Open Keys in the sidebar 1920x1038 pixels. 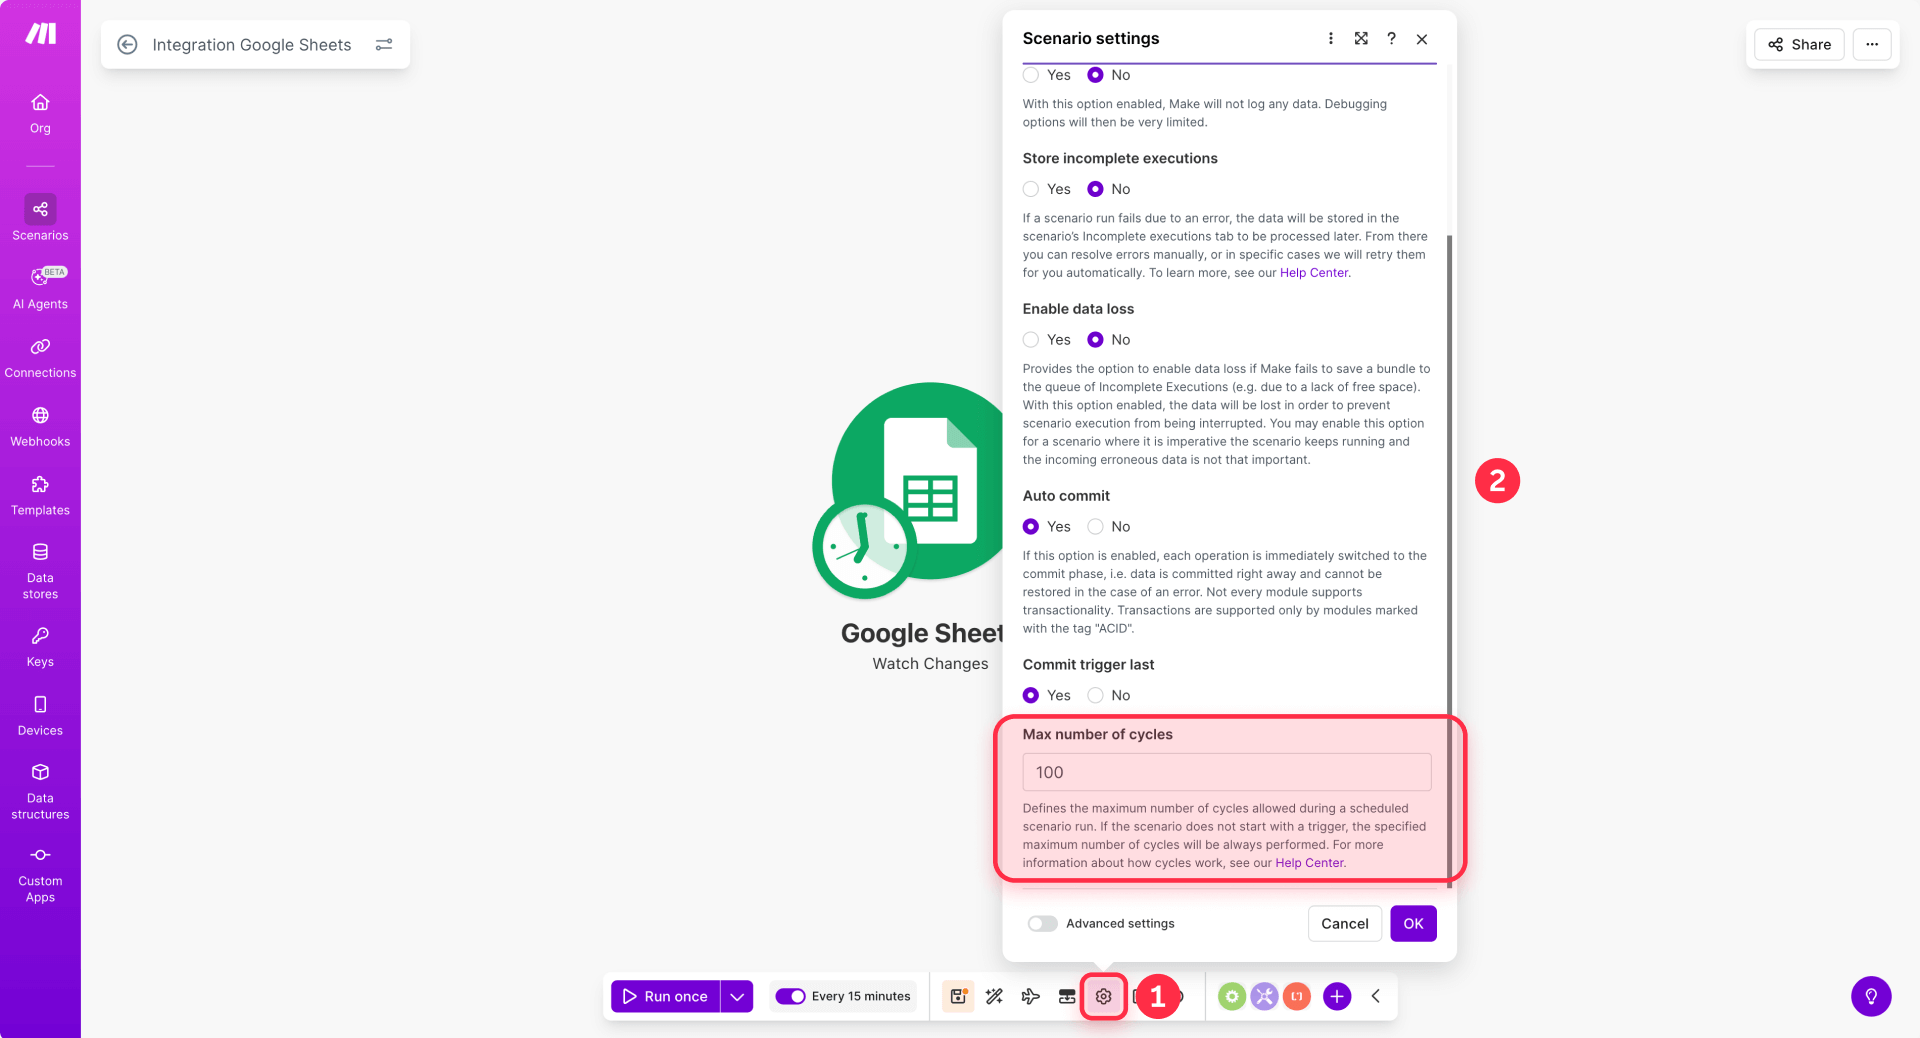40,647
